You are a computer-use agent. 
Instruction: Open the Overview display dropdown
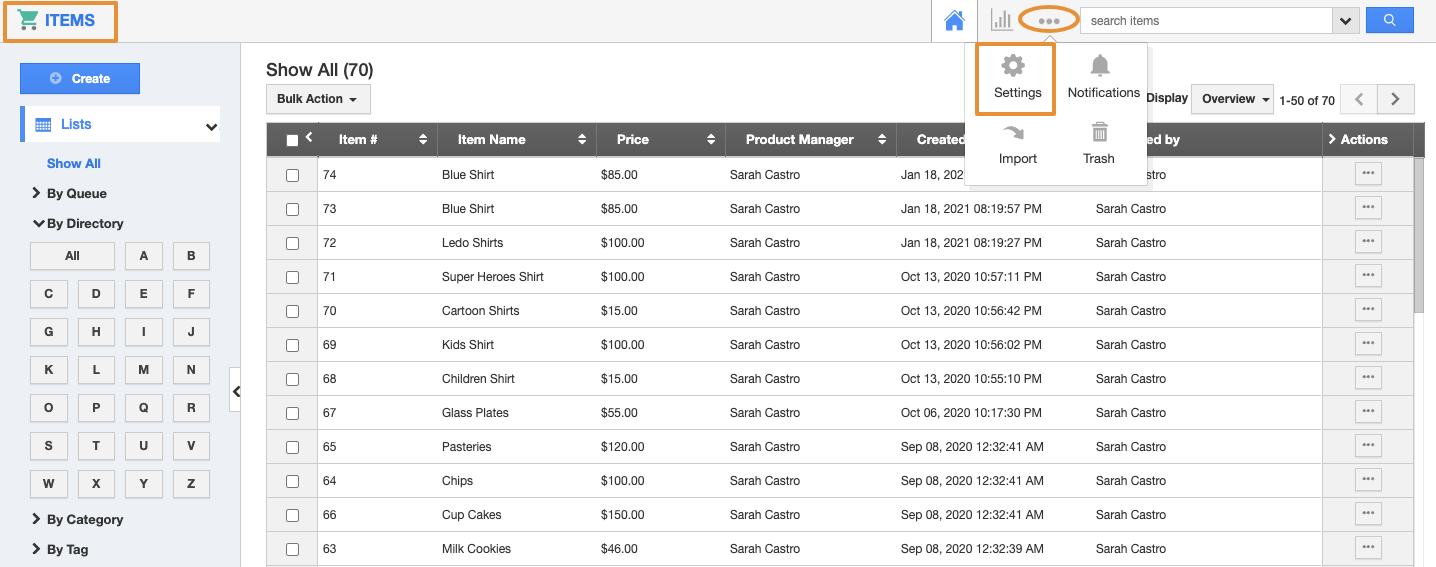1235,99
